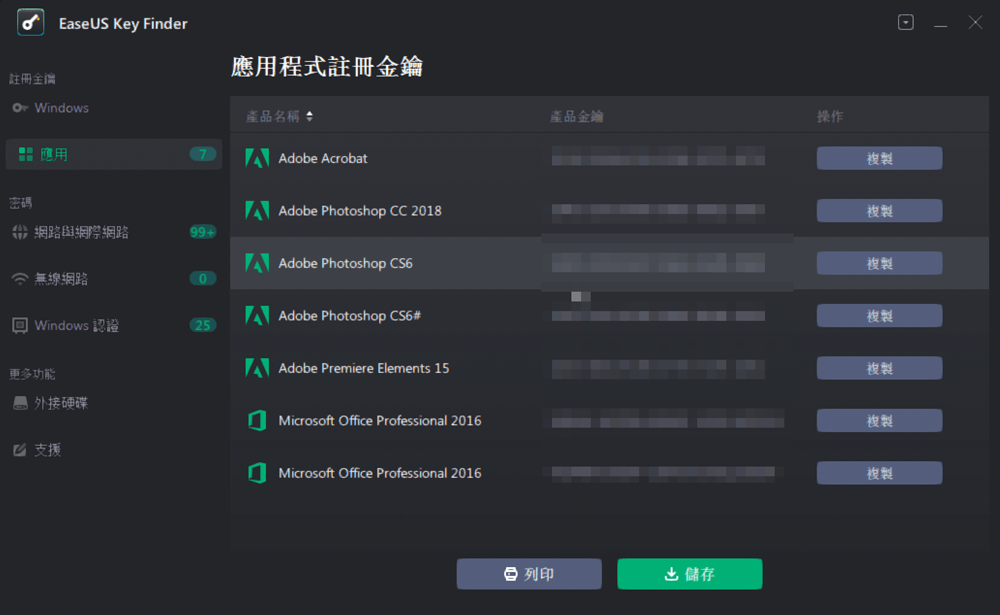Copy the Adobe Photoshop CS6# key

coord(879,315)
